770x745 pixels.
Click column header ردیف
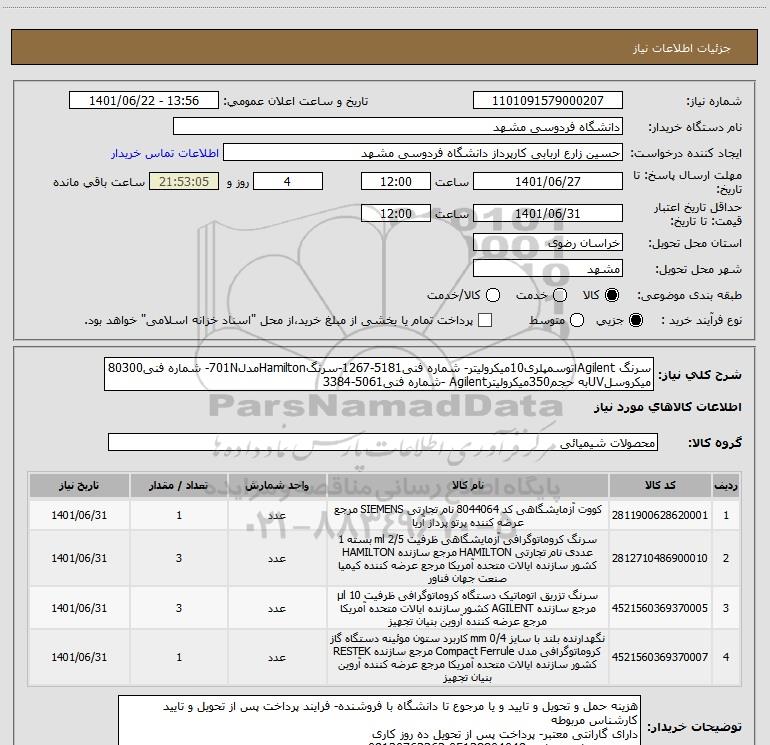click(x=726, y=486)
